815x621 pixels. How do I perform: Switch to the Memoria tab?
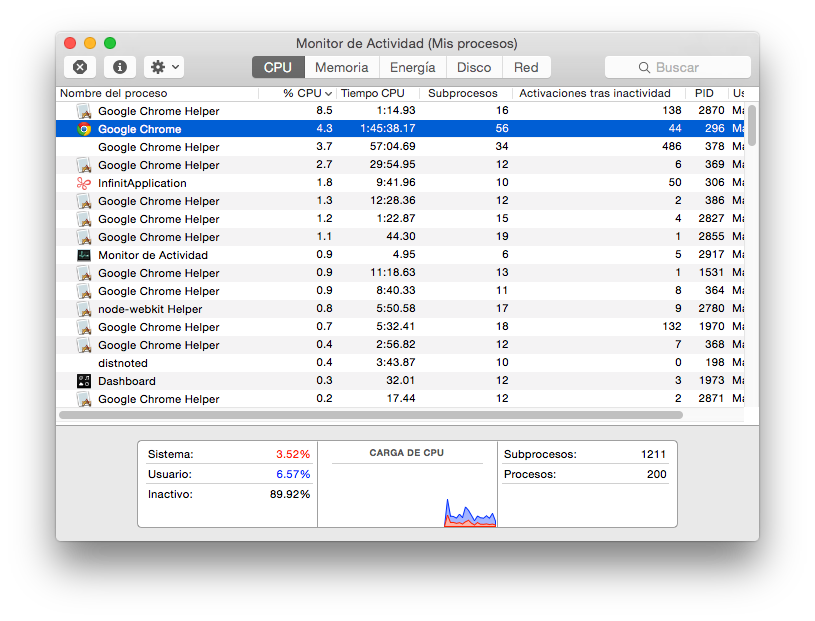(x=341, y=67)
